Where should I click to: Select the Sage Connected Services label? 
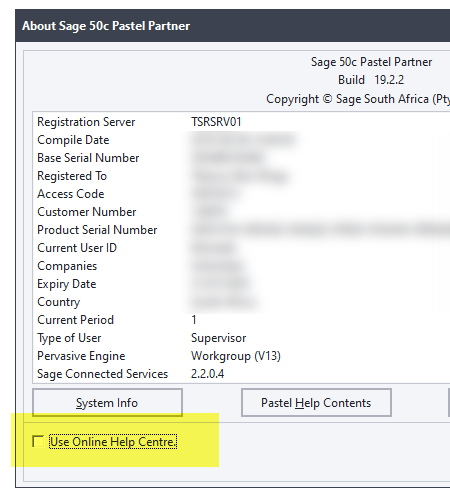click(x=102, y=374)
